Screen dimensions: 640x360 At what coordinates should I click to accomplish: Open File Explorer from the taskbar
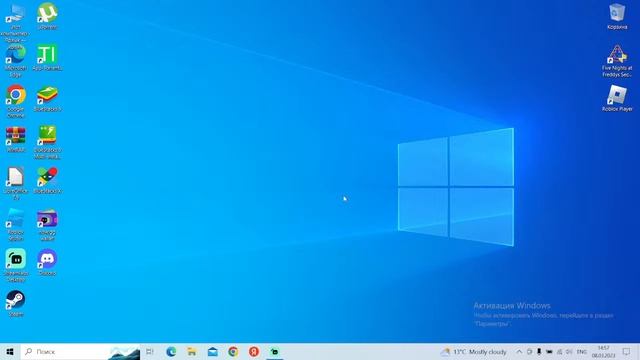pyautogui.click(x=192, y=351)
